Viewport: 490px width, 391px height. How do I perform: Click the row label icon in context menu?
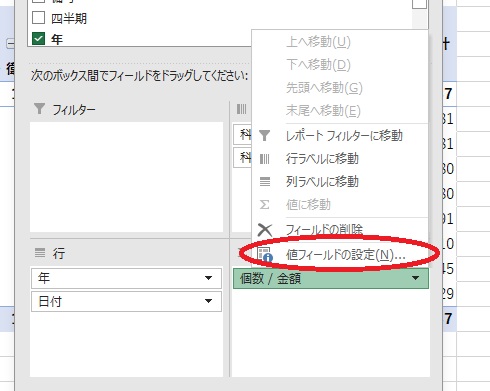point(264,159)
